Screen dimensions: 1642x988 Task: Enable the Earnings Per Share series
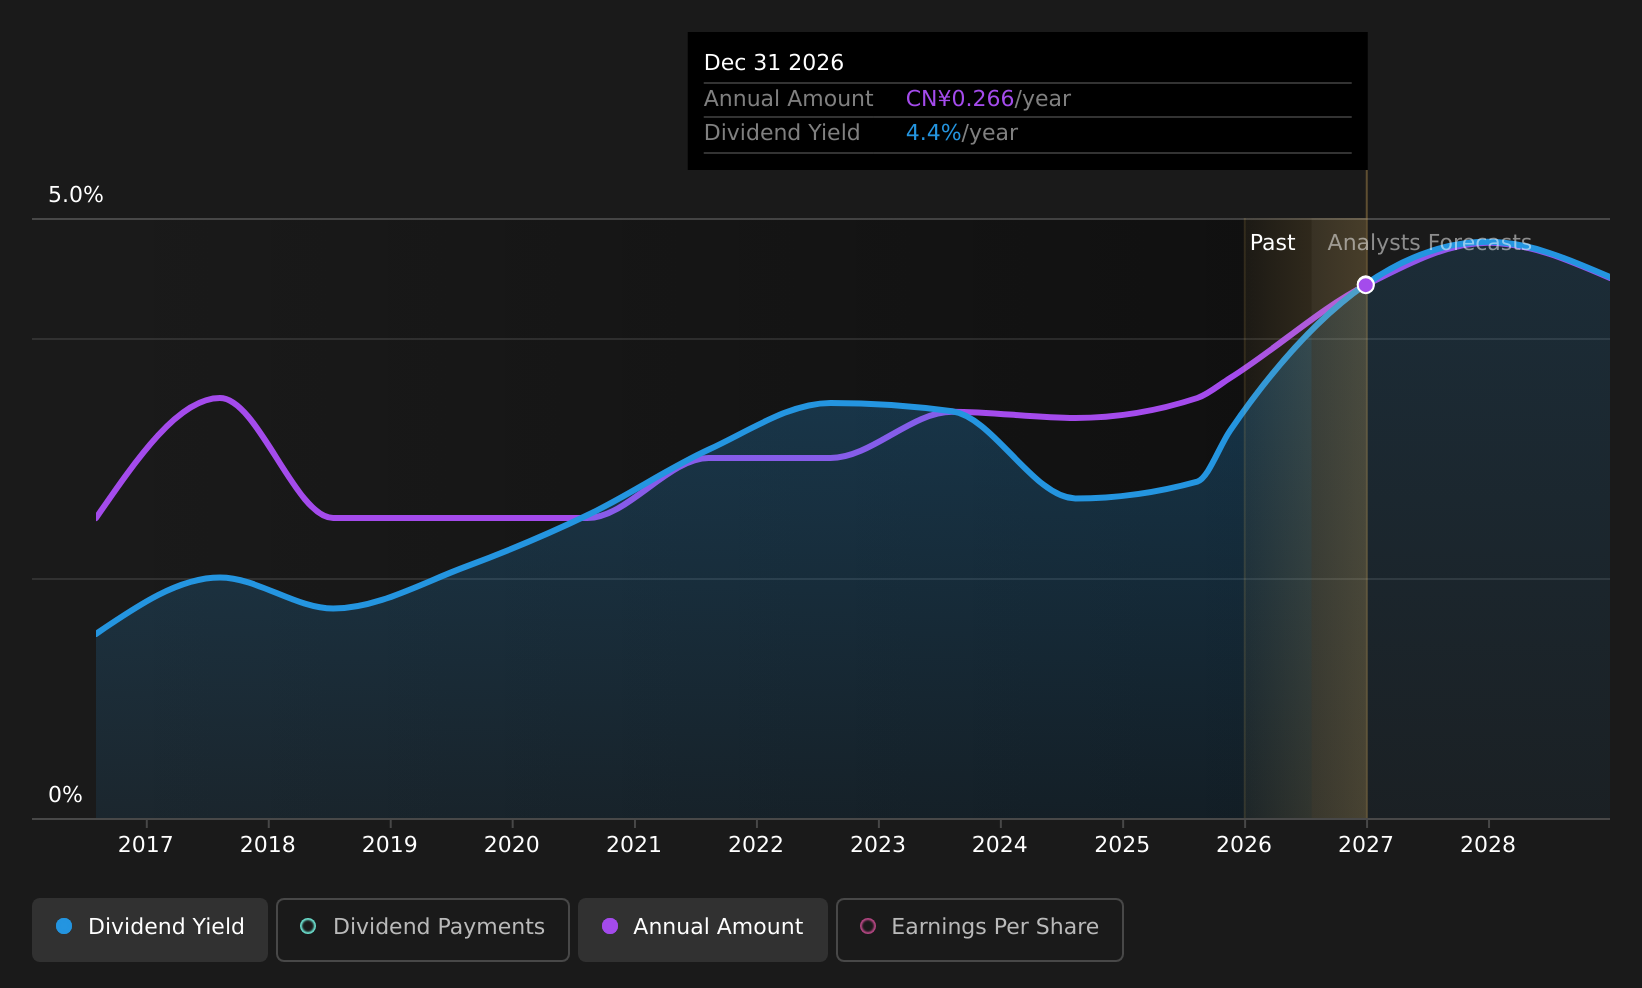980,929
